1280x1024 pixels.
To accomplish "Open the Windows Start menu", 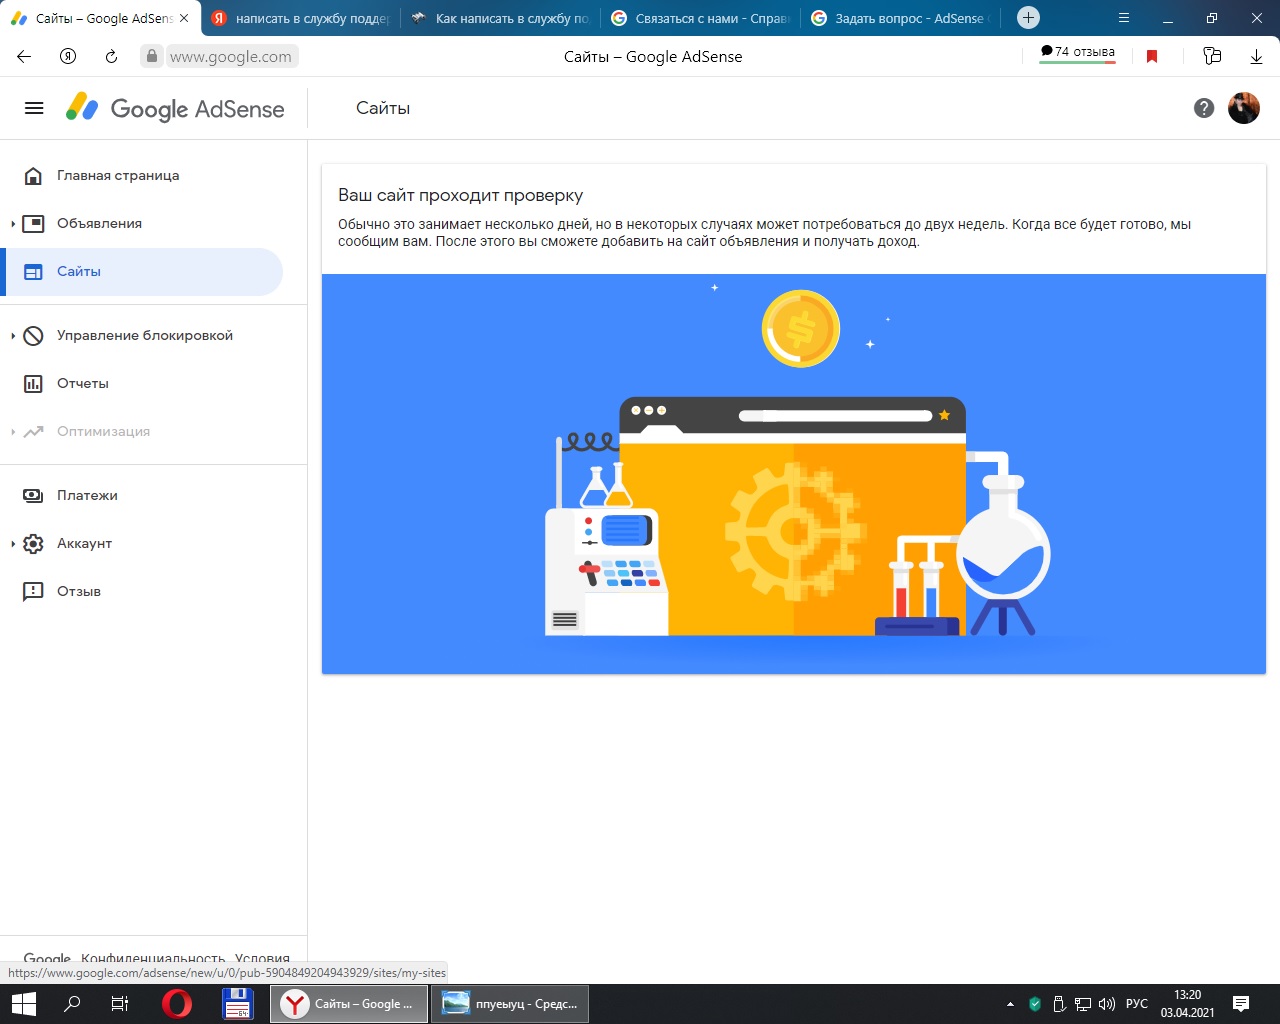I will click(23, 1004).
